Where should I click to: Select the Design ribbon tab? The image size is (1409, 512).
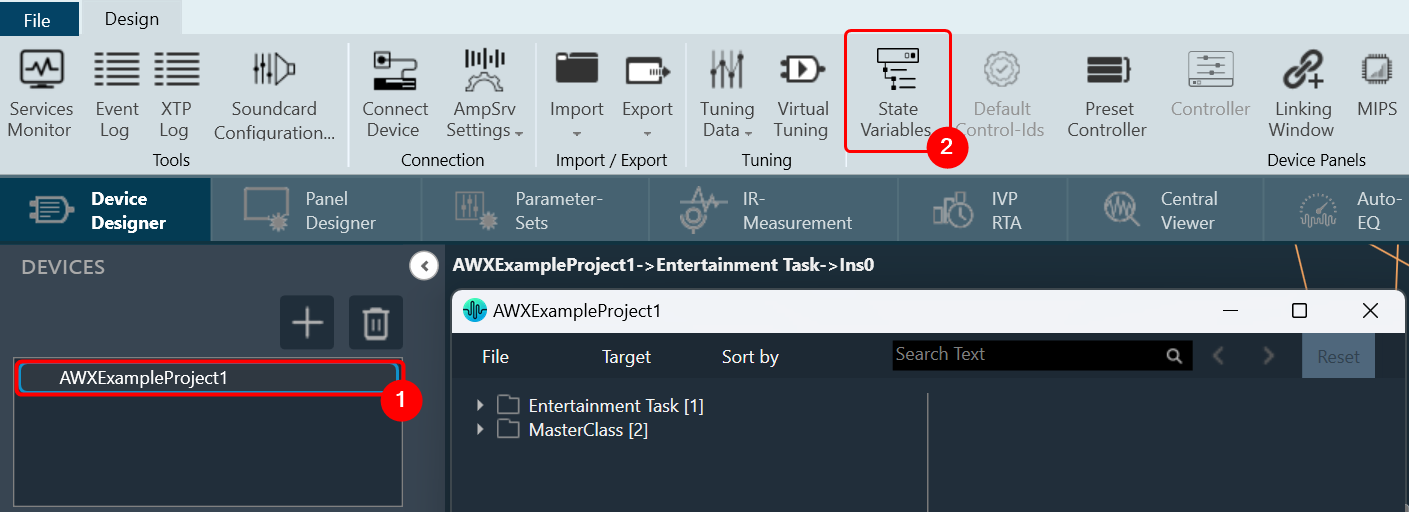click(x=132, y=19)
